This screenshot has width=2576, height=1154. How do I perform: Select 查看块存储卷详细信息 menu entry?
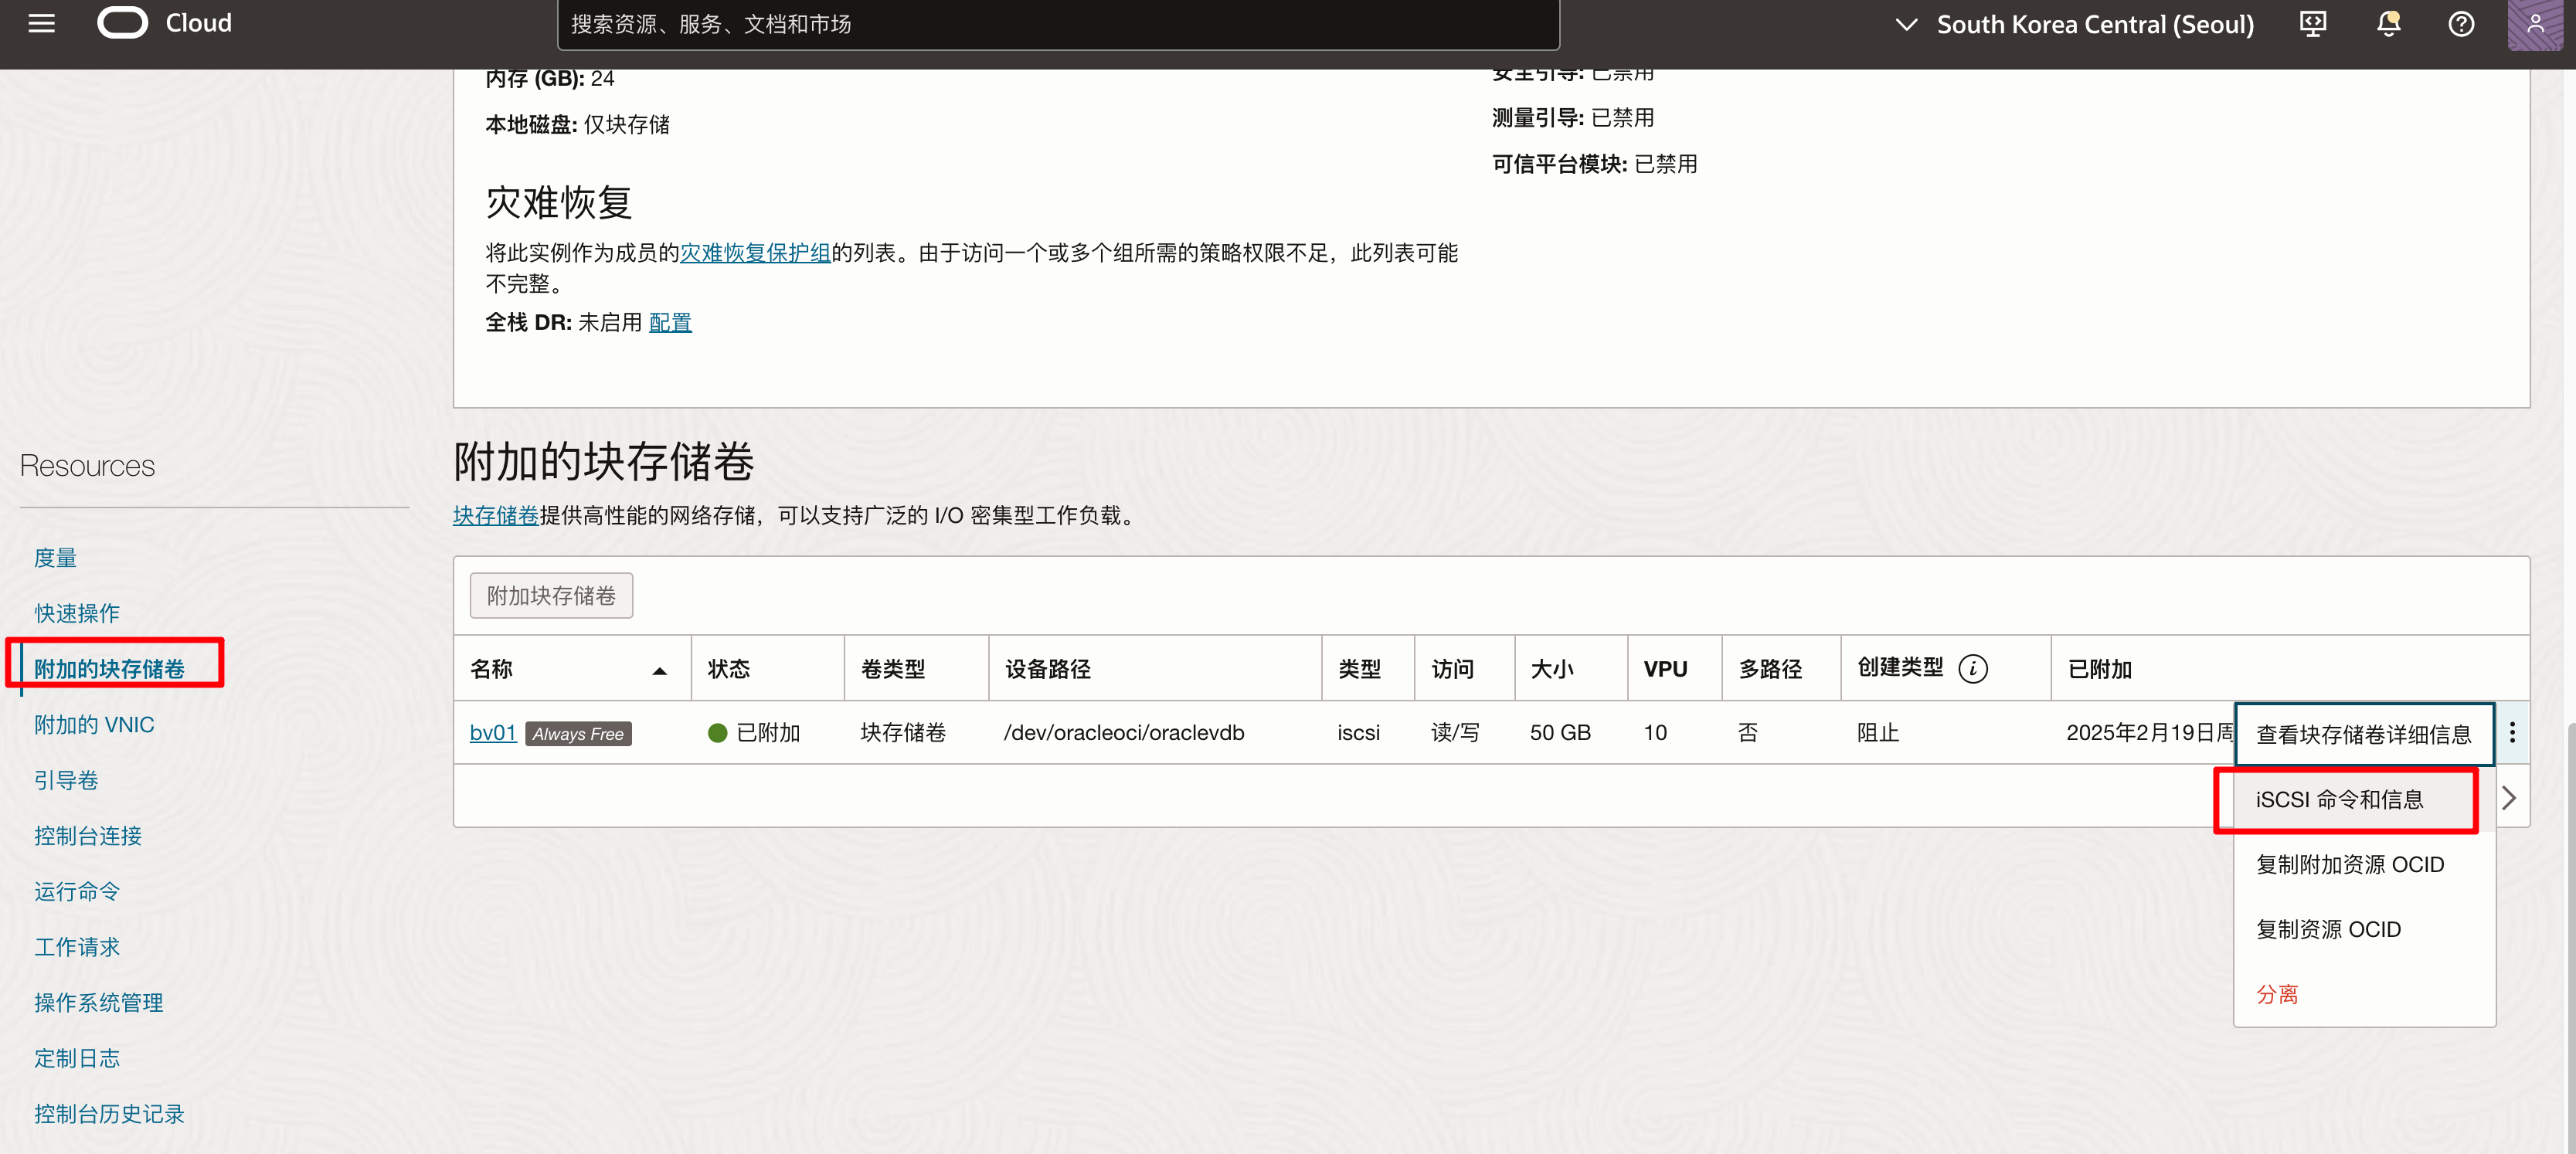click(x=2362, y=734)
